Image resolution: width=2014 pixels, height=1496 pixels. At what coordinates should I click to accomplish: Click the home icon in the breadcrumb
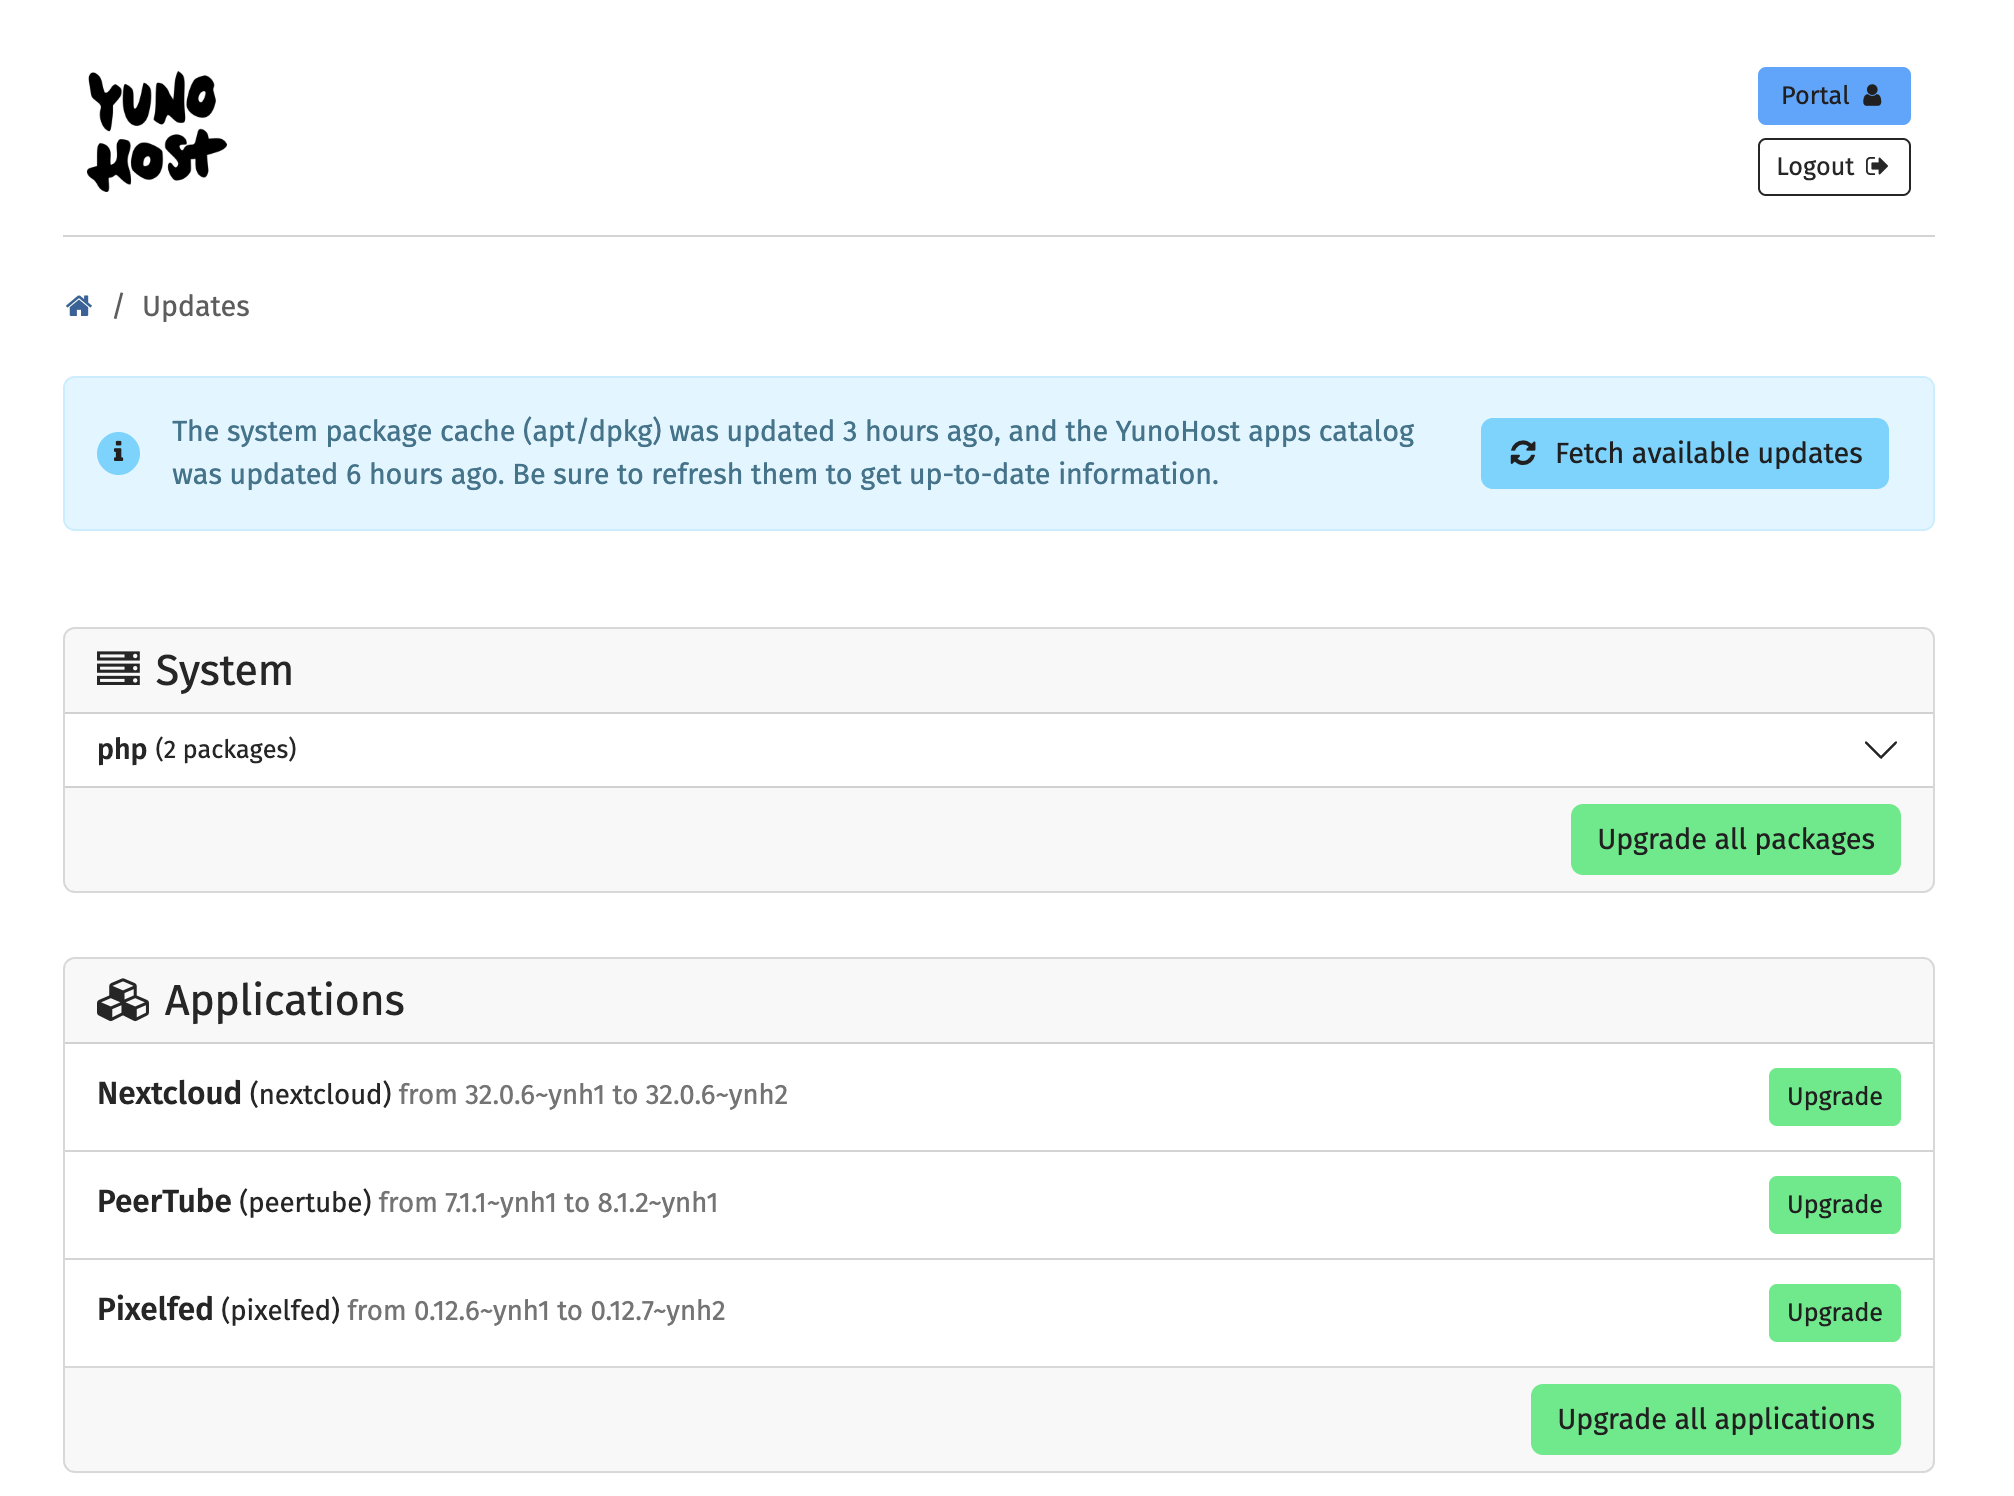(x=80, y=305)
